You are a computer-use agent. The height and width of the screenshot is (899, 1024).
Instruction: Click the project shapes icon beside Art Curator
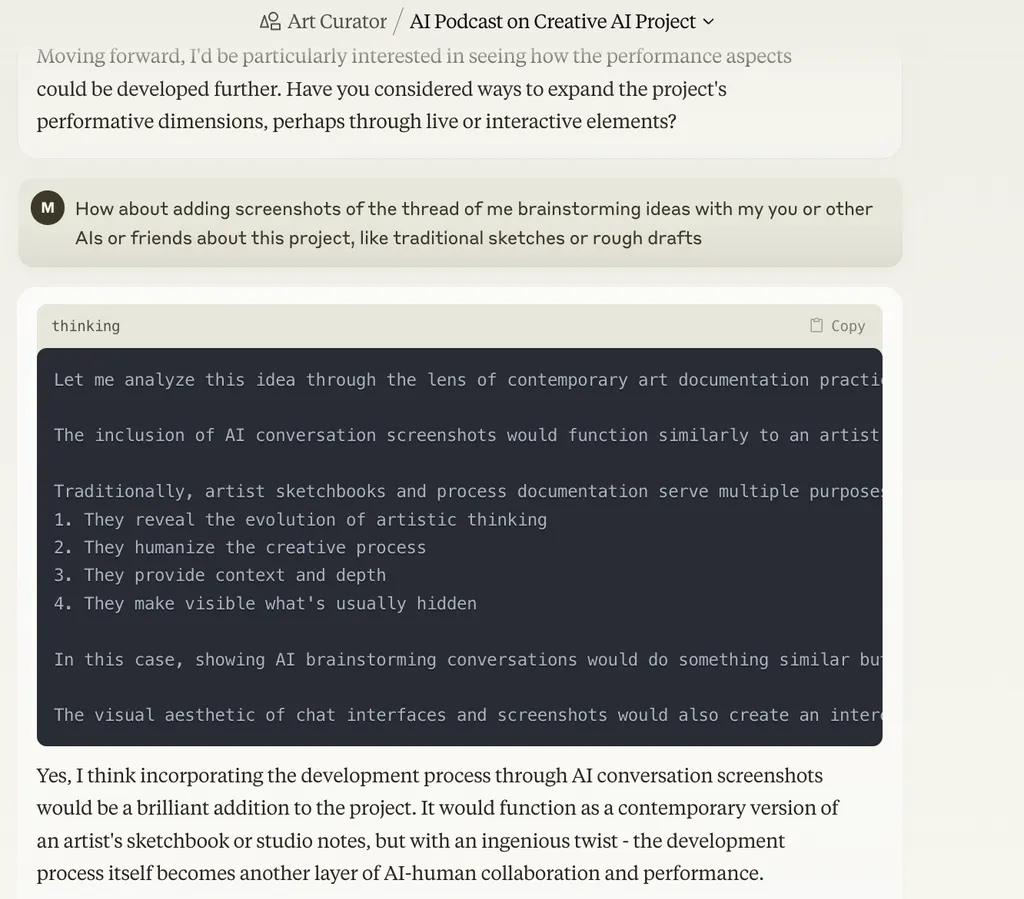click(270, 22)
